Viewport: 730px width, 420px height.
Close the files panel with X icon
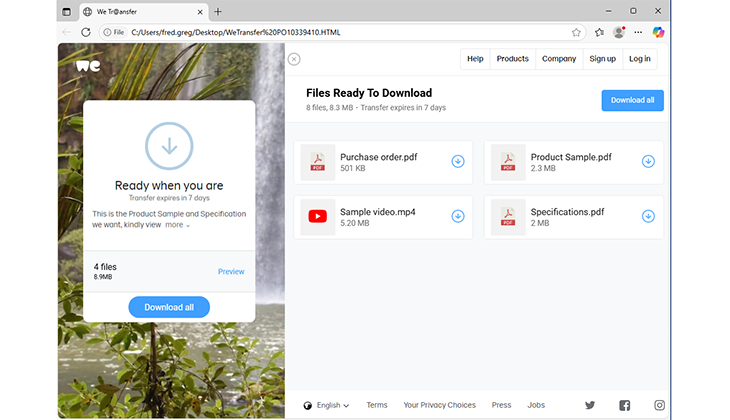(x=294, y=59)
